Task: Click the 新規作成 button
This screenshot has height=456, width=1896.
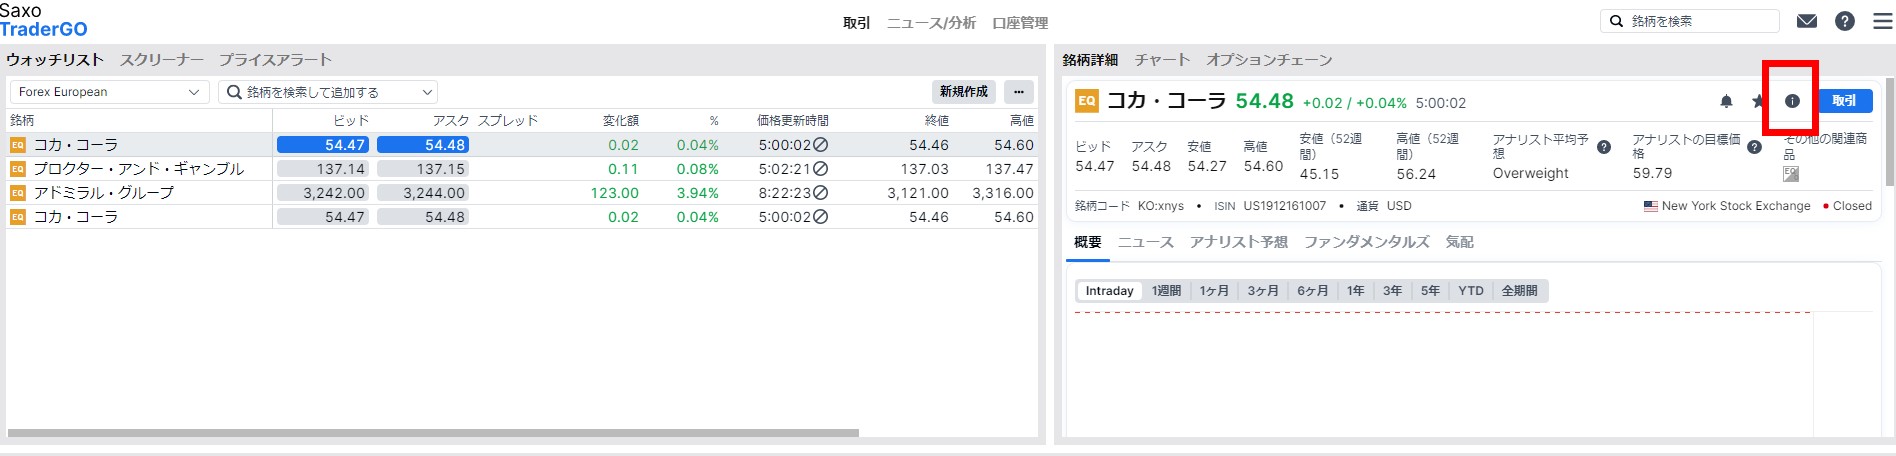Action: tap(964, 92)
